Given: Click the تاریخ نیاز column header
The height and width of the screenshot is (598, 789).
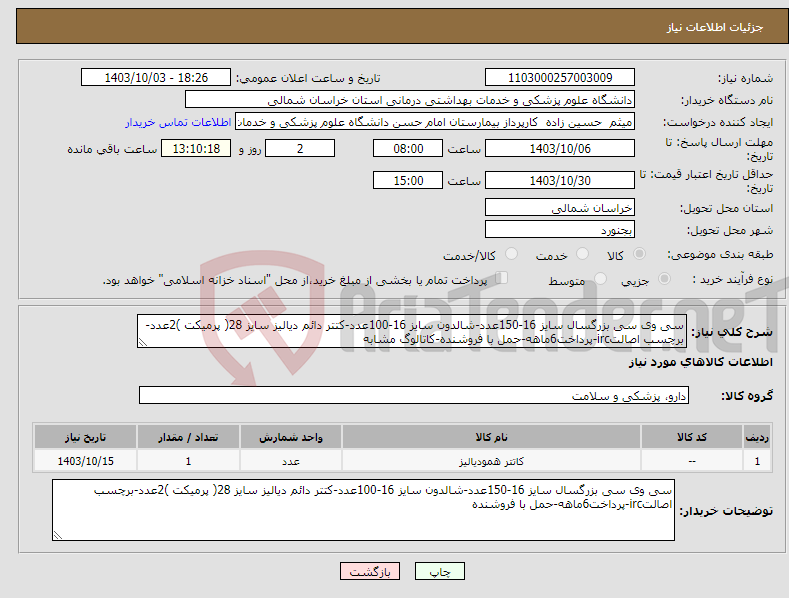Looking at the screenshot, I should click(x=85, y=437).
